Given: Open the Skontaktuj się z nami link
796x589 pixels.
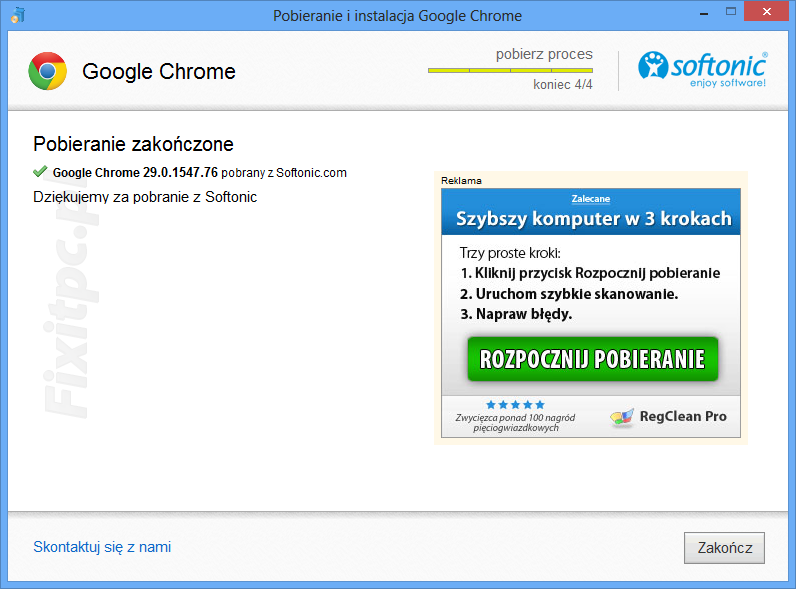Looking at the screenshot, I should click(x=102, y=547).
